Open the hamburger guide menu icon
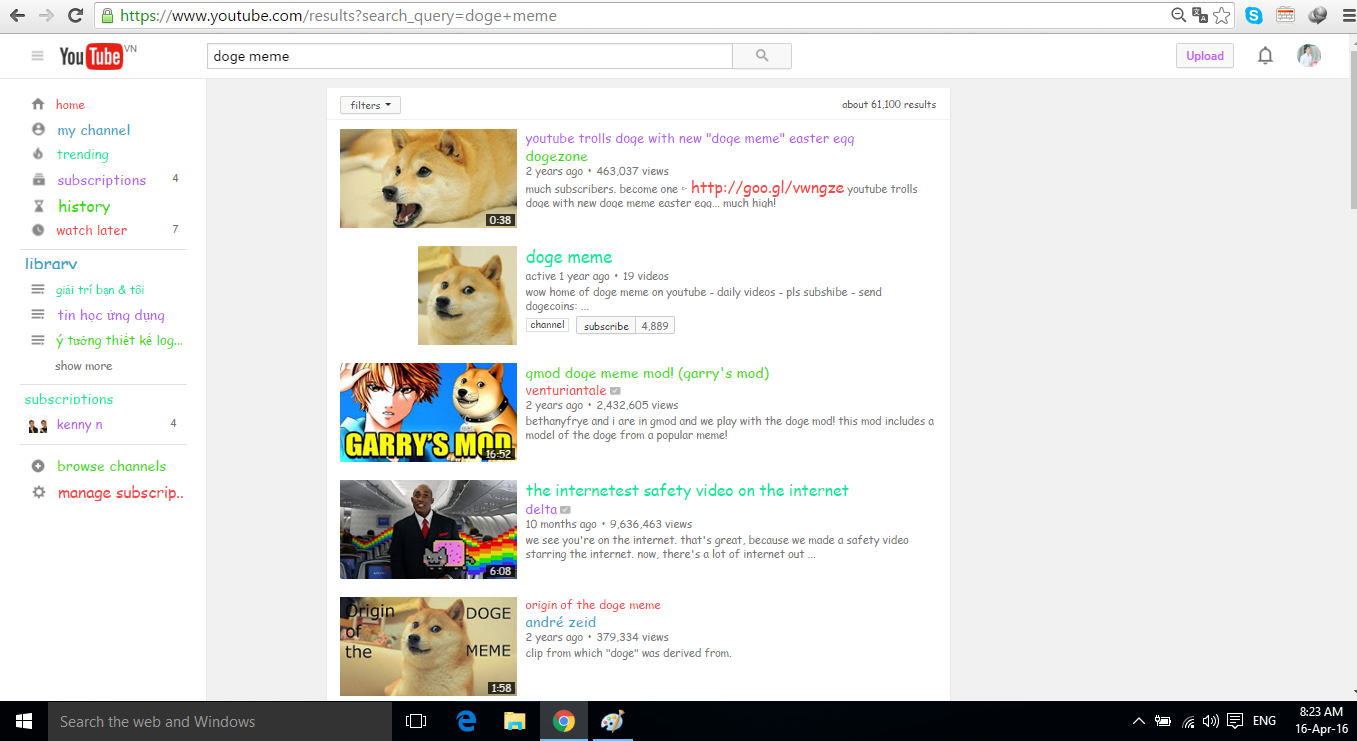The image size is (1357, 741). coord(38,56)
